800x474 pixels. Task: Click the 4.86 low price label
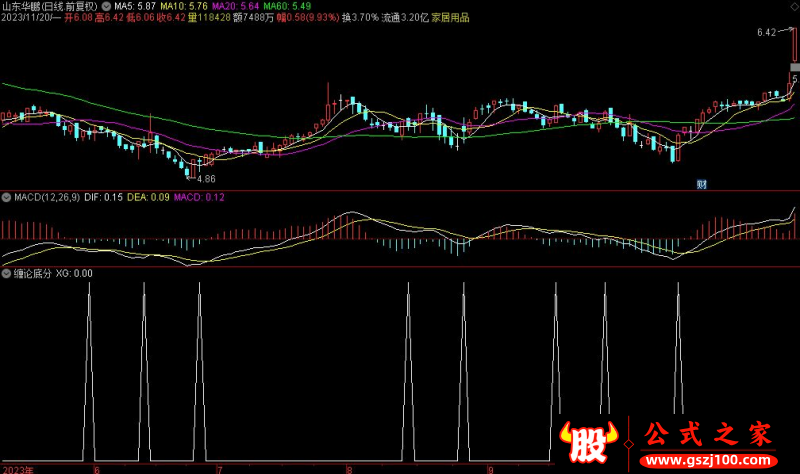[205, 178]
